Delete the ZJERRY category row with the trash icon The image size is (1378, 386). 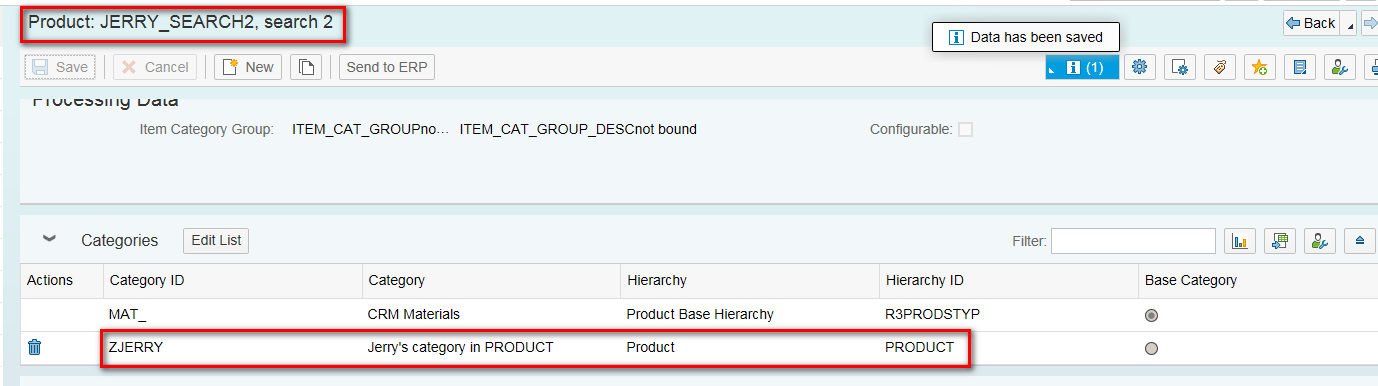pos(35,348)
